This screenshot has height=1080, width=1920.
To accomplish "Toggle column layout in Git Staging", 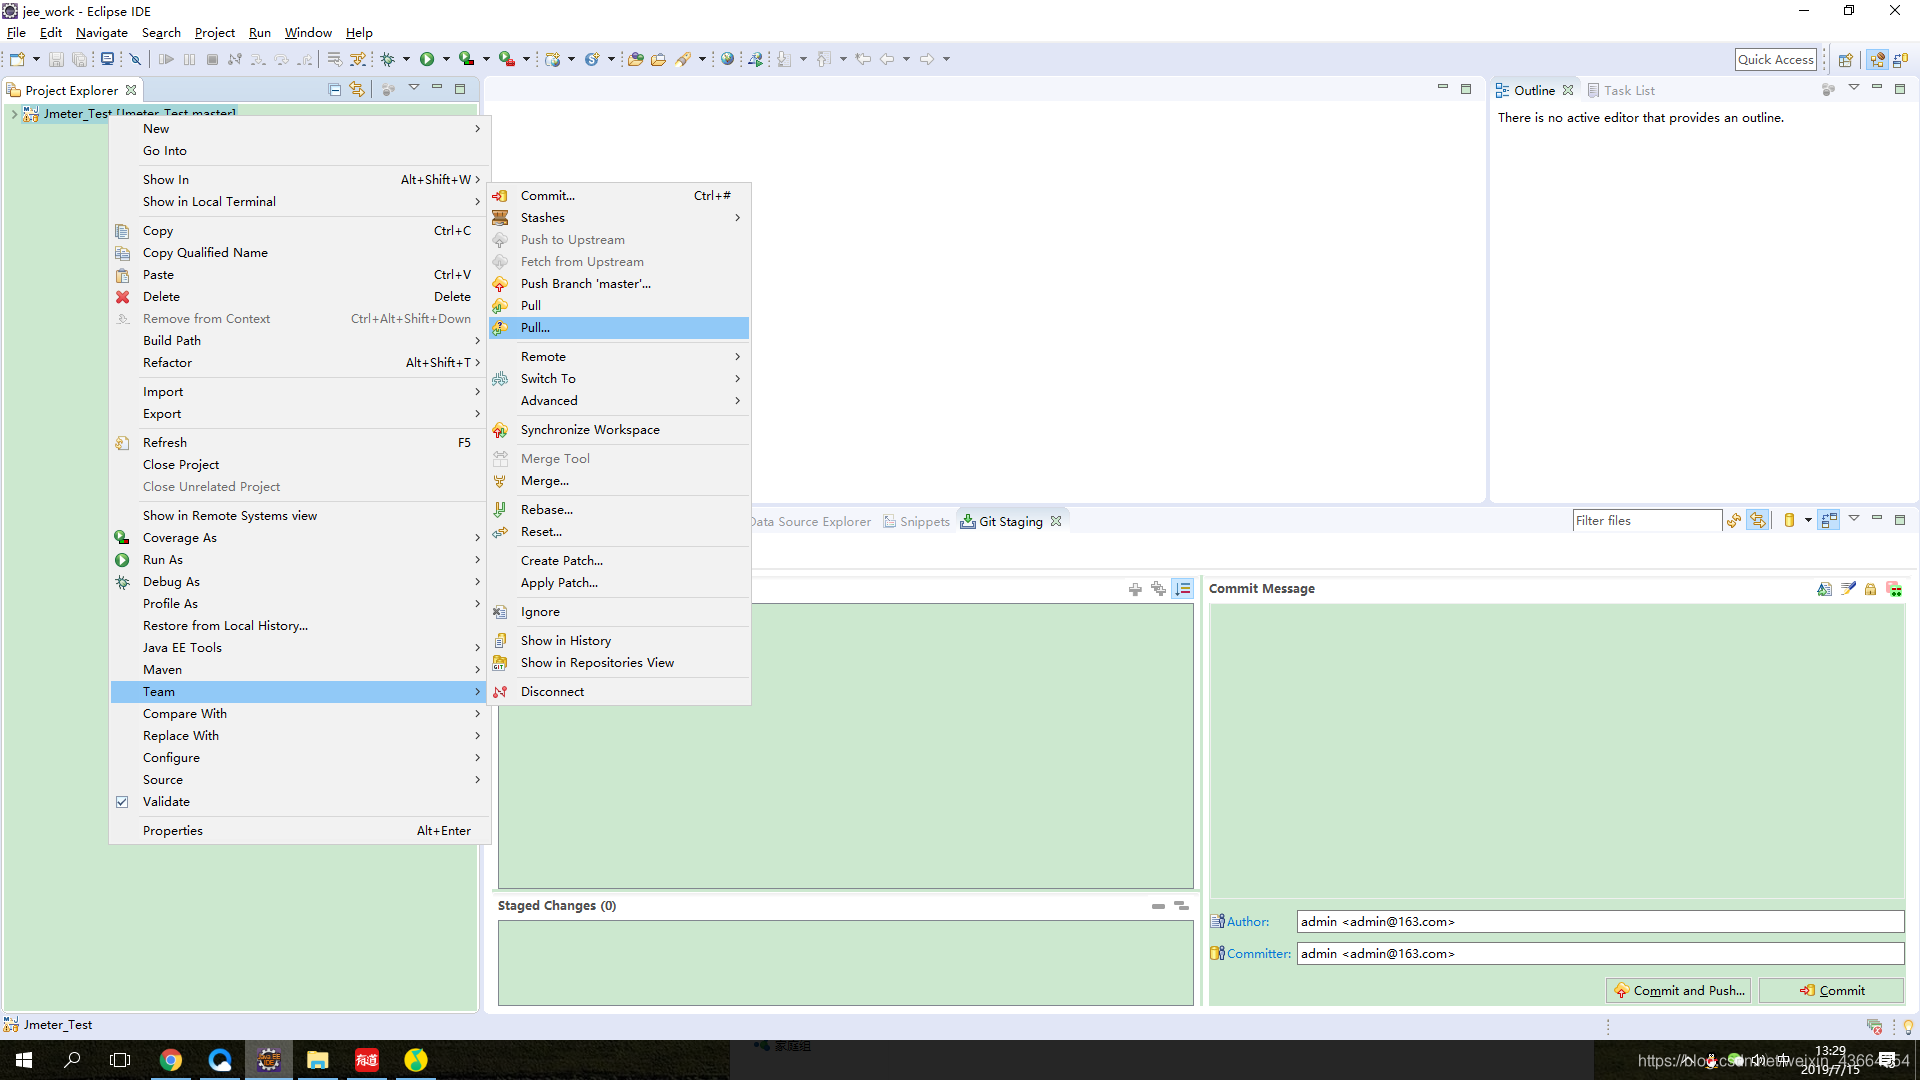I will (x=1829, y=520).
